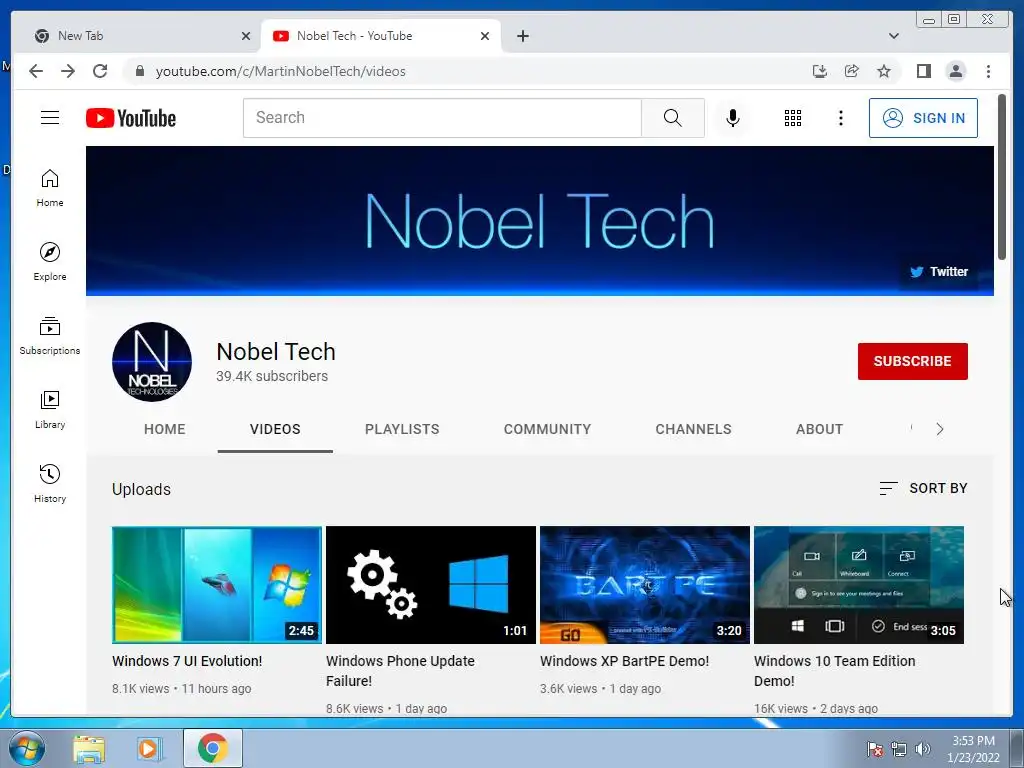Image resolution: width=1024 pixels, height=768 pixels.
Task: Open the YouTube guide hamburger menu
Action: coord(50,118)
